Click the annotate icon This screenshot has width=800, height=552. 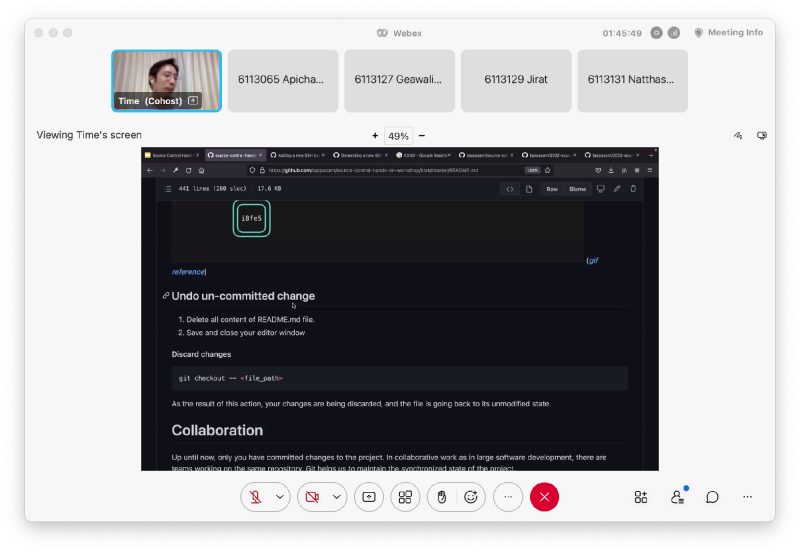pos(738,136)
